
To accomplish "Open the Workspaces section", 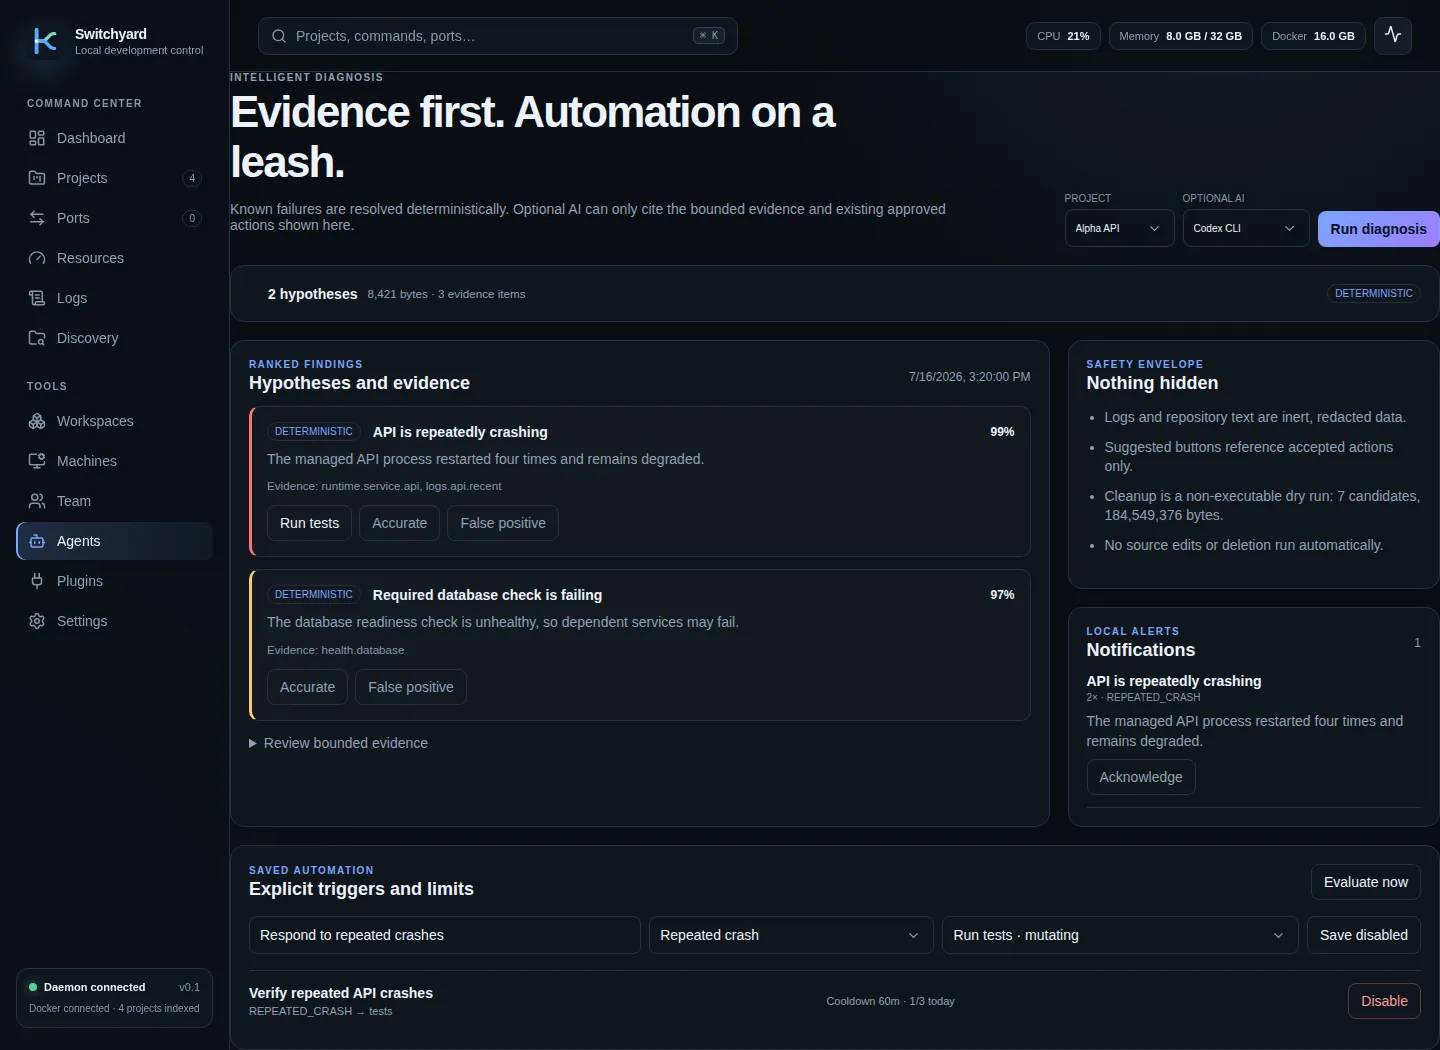I will [114, 421].
